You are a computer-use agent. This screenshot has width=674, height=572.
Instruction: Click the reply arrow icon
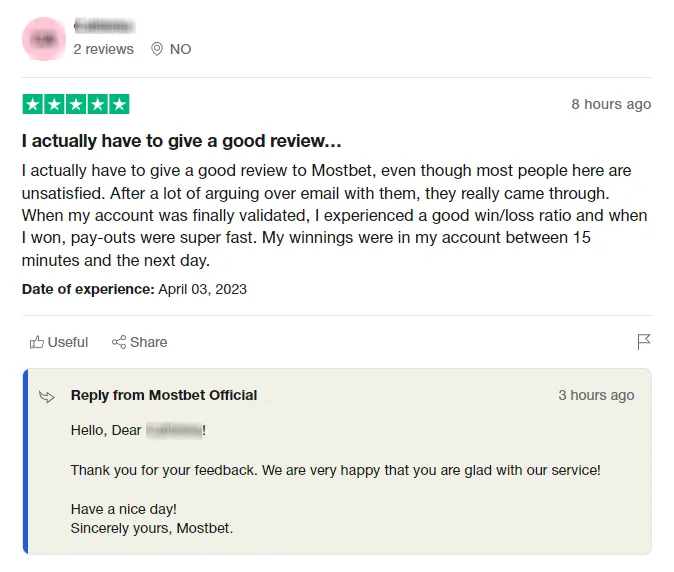[47, 396]
